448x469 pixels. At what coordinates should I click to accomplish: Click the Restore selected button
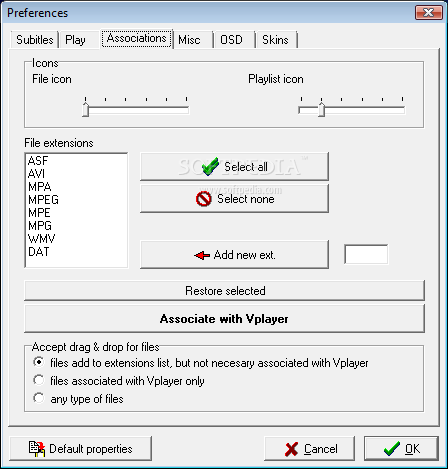[224, 291]
